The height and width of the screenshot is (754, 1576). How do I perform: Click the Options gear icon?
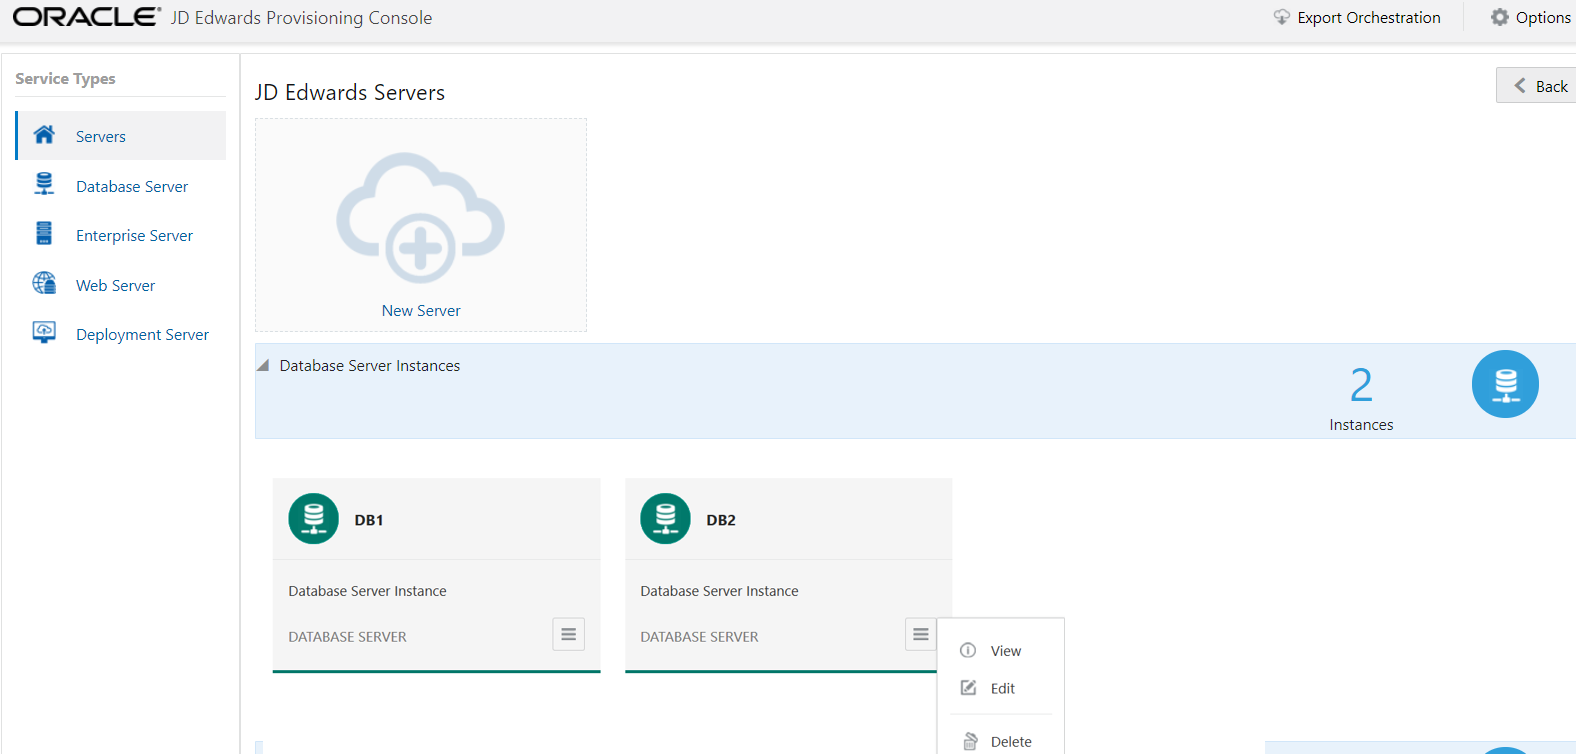point(1500,17)
